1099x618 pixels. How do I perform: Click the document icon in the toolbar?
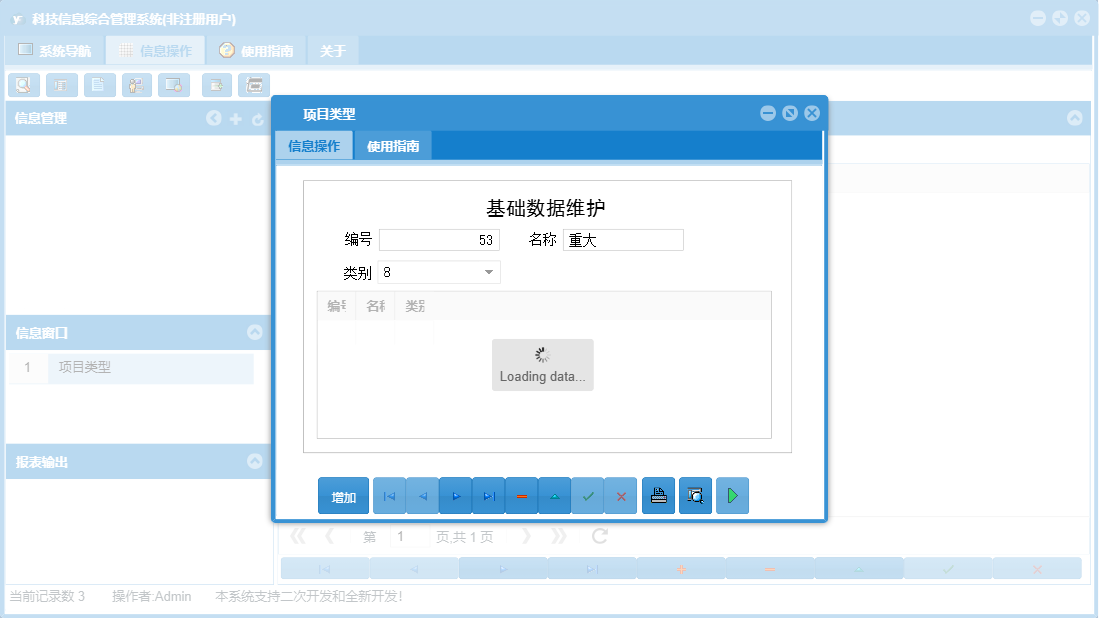point(100,85)
